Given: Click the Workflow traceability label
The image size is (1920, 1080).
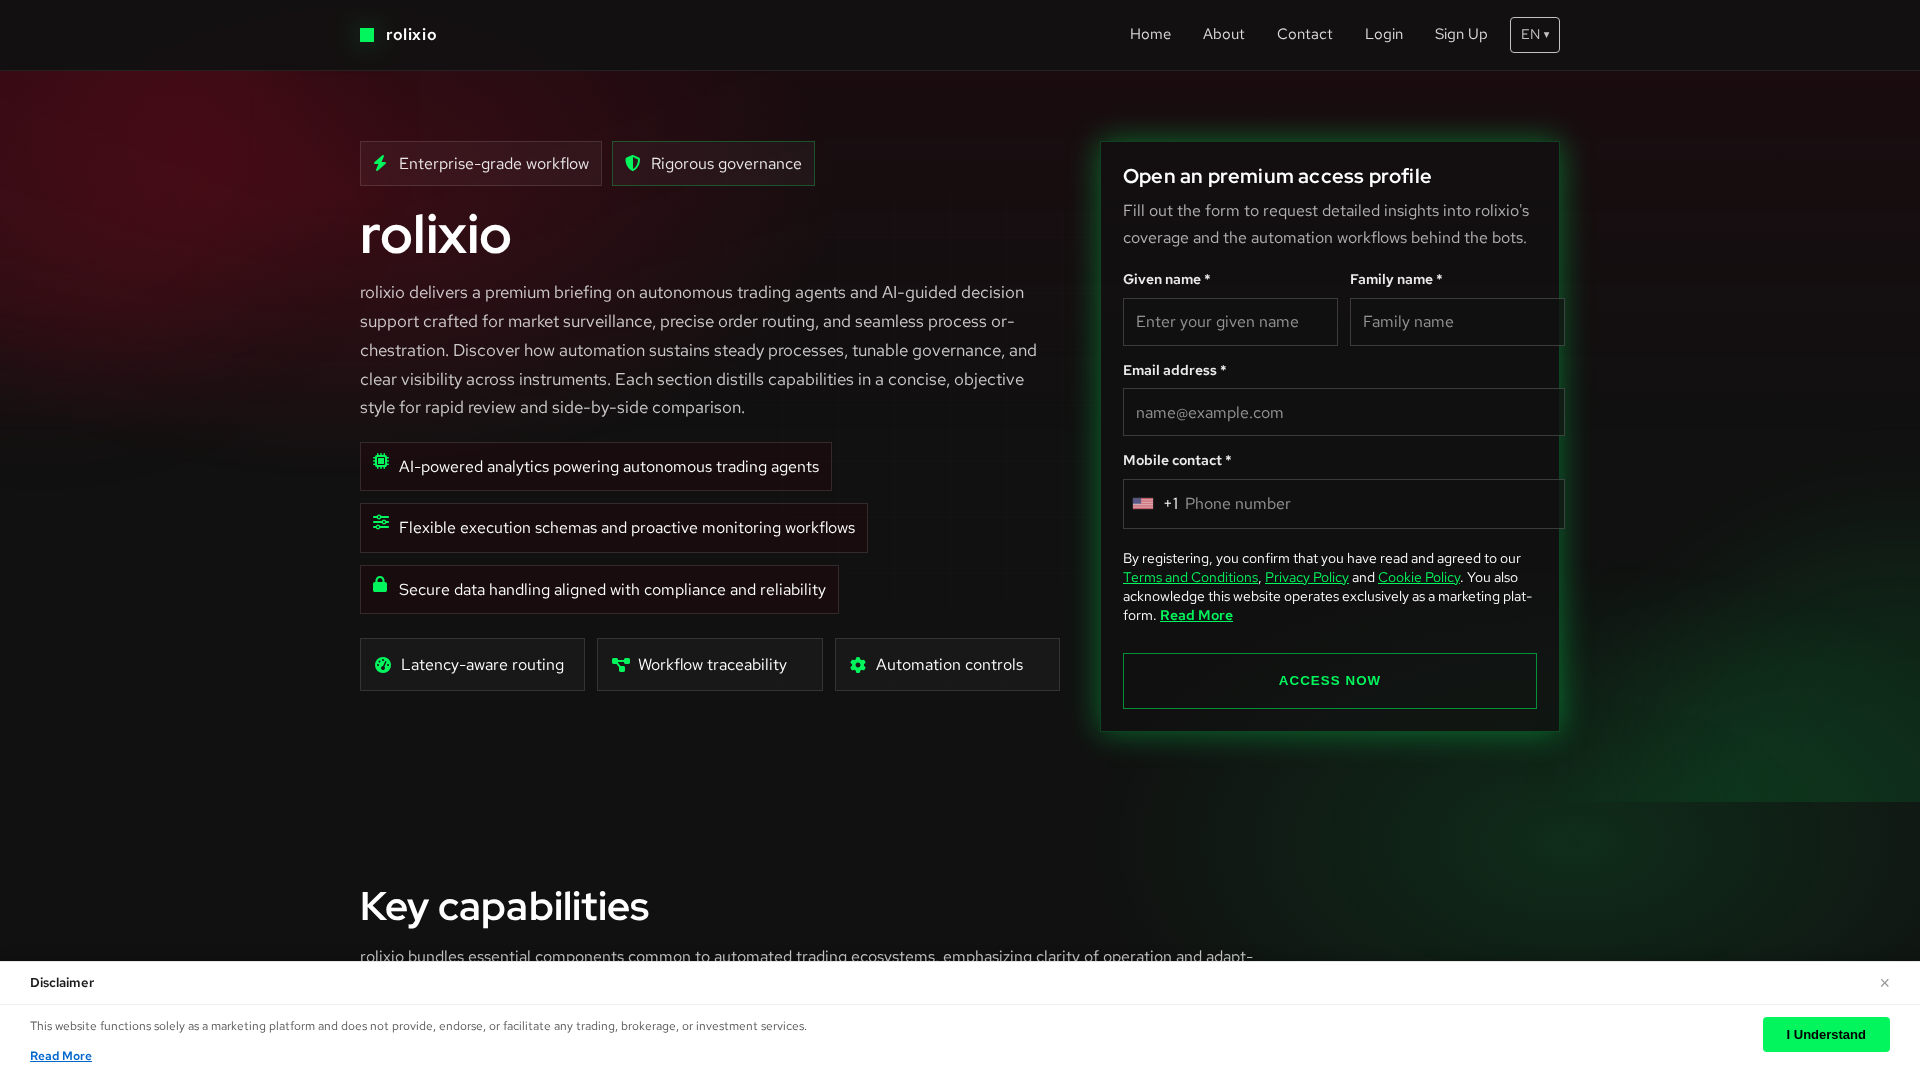Looking at the screenshot, I should (x=712, y=665).
